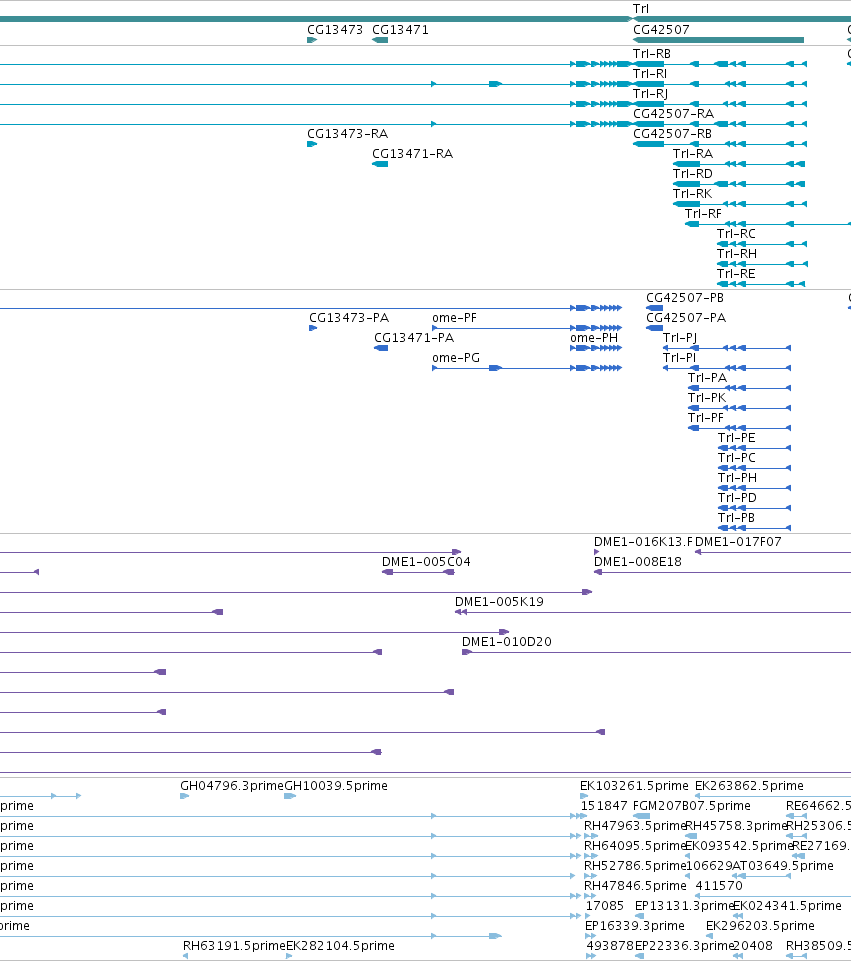This screenshot has width=851, height=961.
Task: Select EST RH47846.5prime
Action: tap(635, 886)
